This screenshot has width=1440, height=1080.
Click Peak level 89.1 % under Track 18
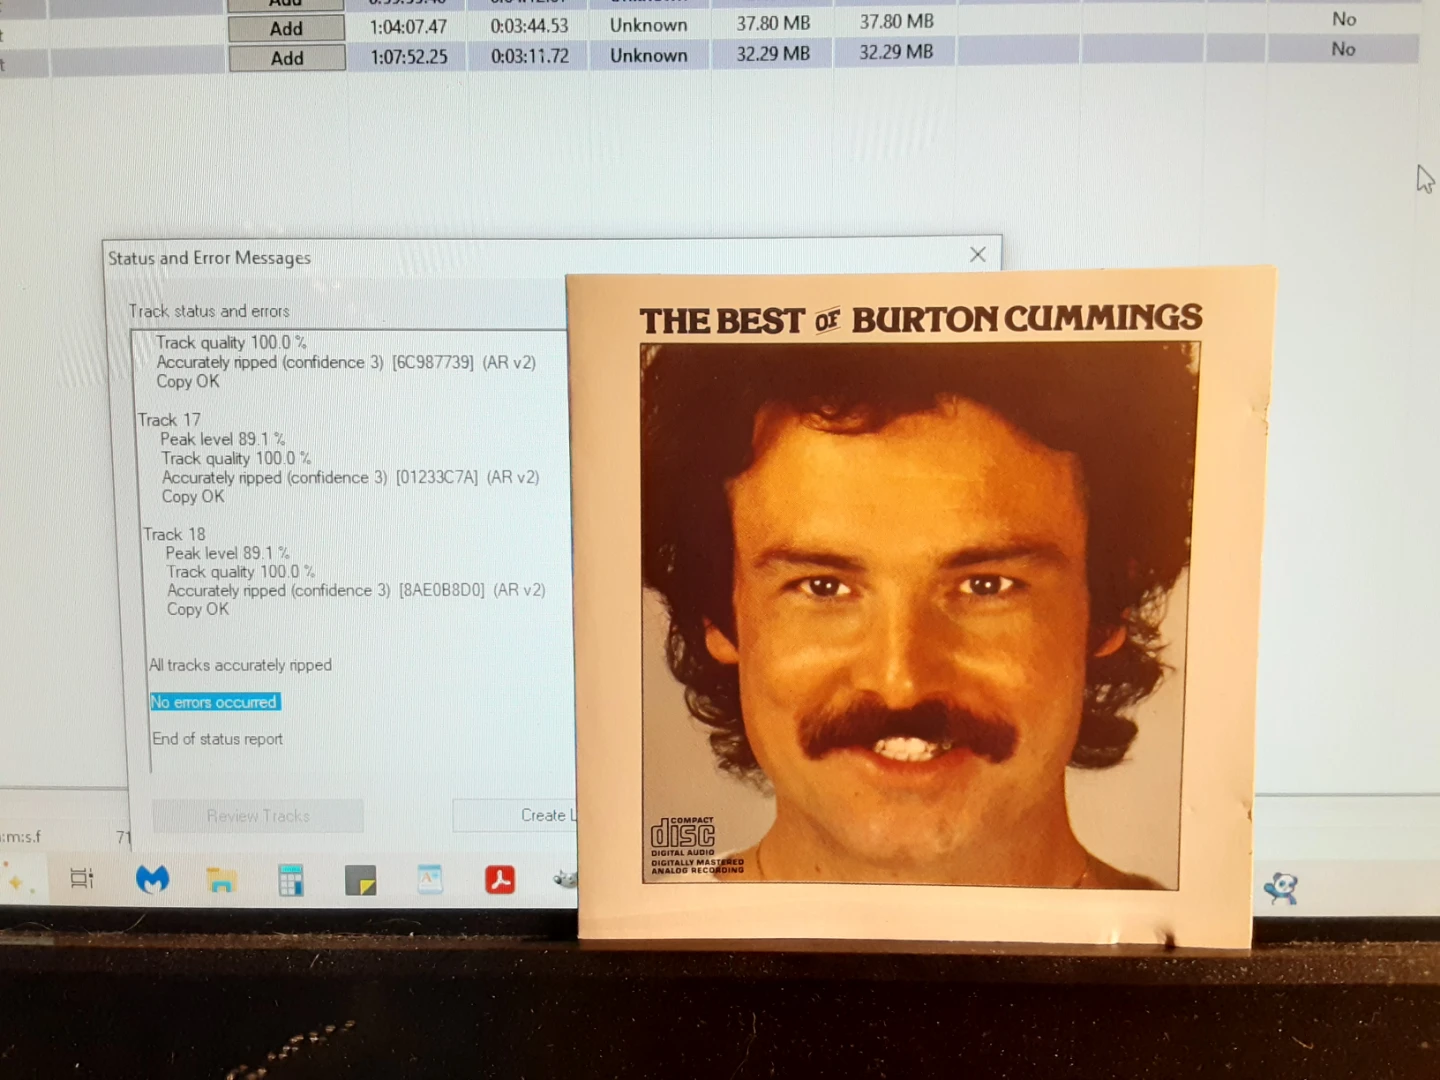click(x=228, y=553)
